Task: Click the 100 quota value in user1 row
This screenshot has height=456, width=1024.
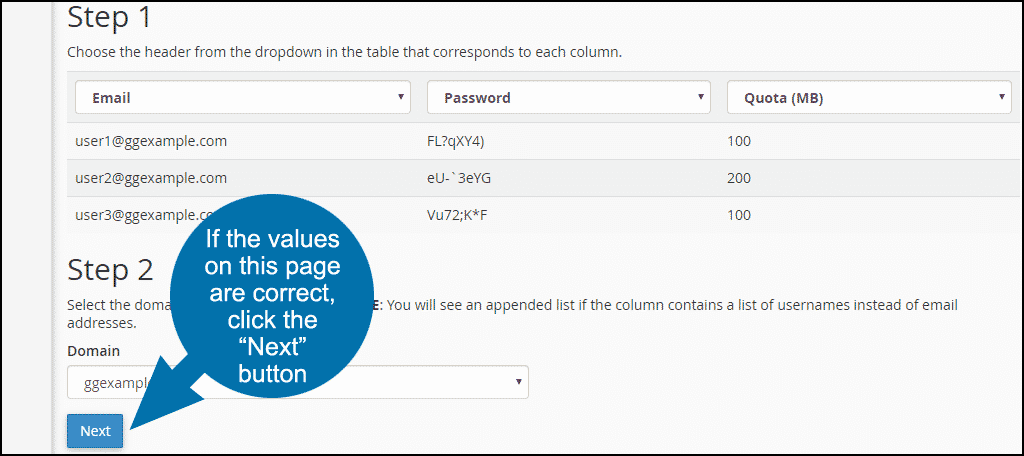Action: click(x=739, y=141)
